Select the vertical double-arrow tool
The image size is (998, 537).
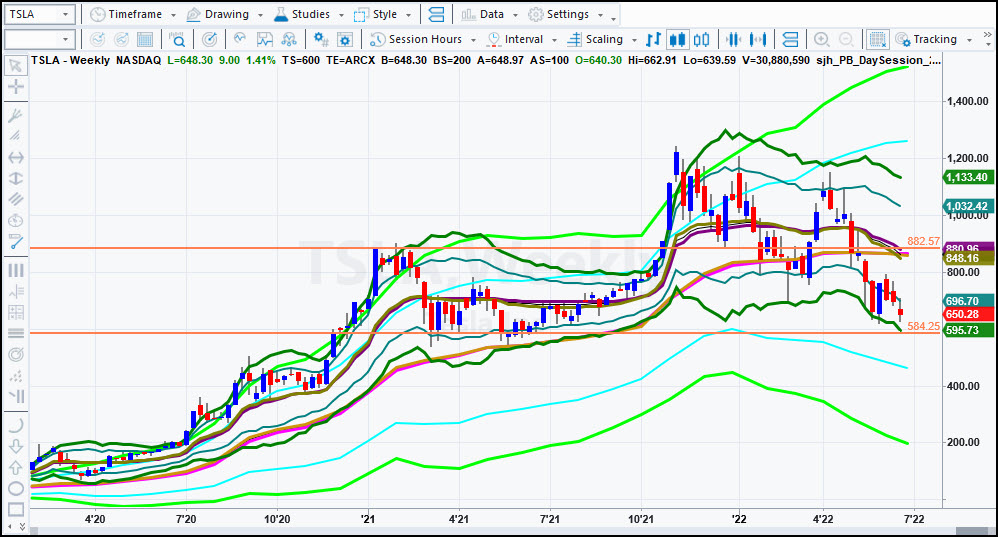pyautogui.click(x=16, y=178)
